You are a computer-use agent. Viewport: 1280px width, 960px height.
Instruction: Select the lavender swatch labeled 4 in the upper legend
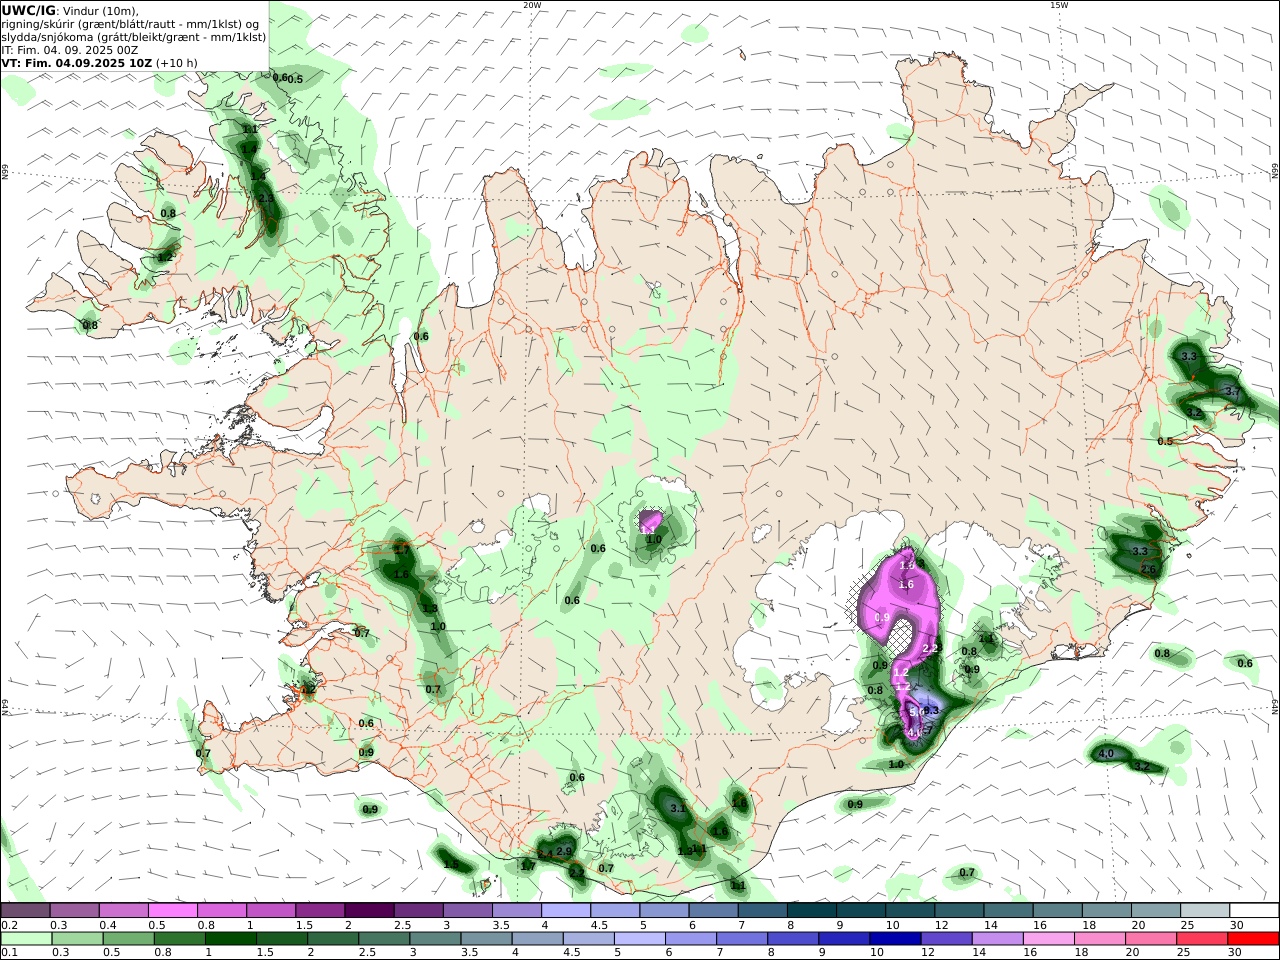point(566,911)
